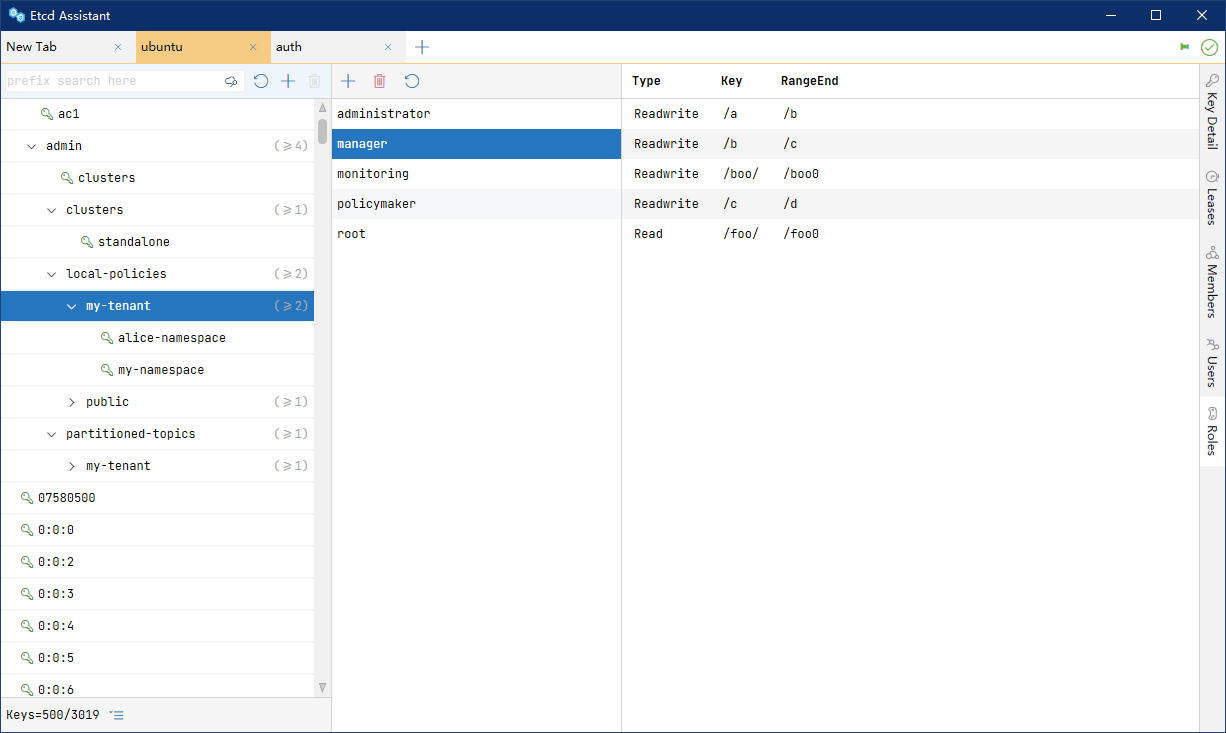Image resolution: width=1226 pixels, height=733 pixels.
Task: Select the alice-namespace key
Action: 171,338
